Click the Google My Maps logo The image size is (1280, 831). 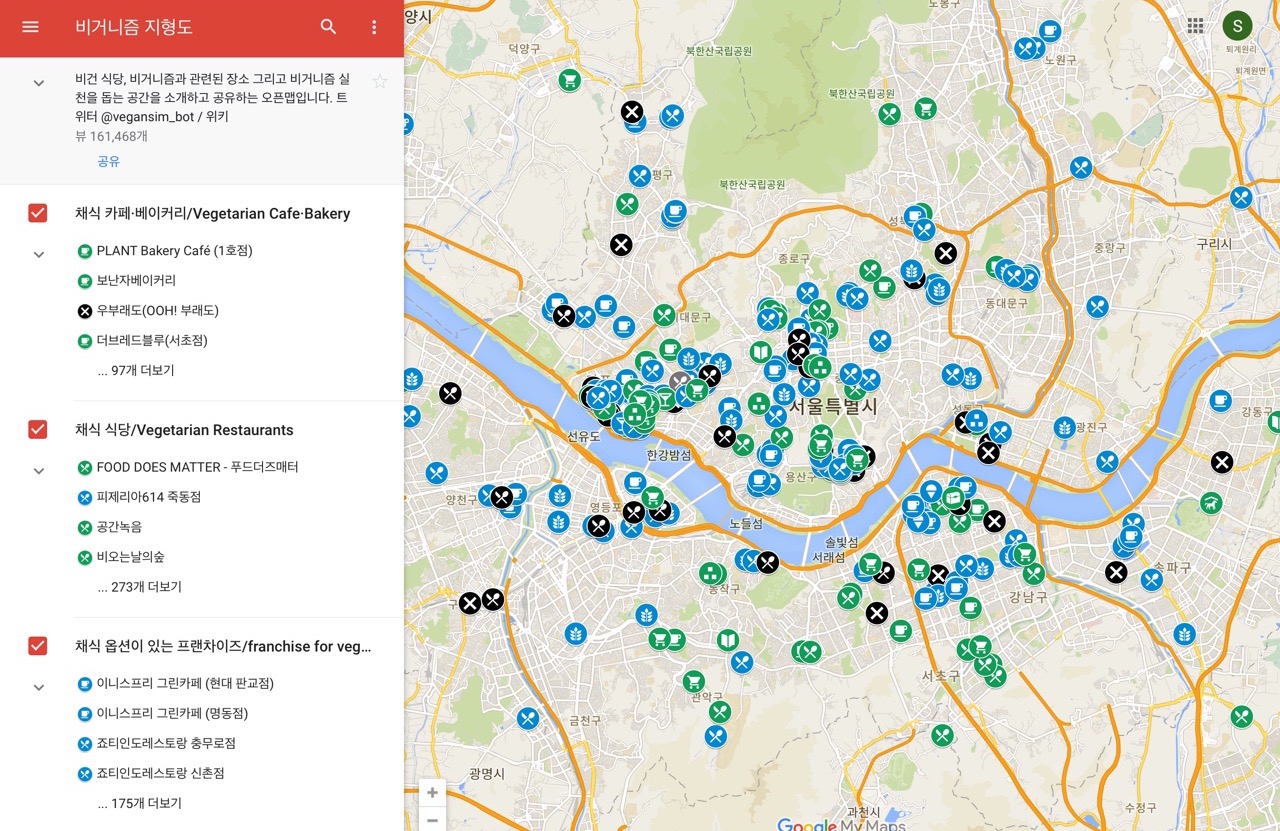tap(841, 825)
